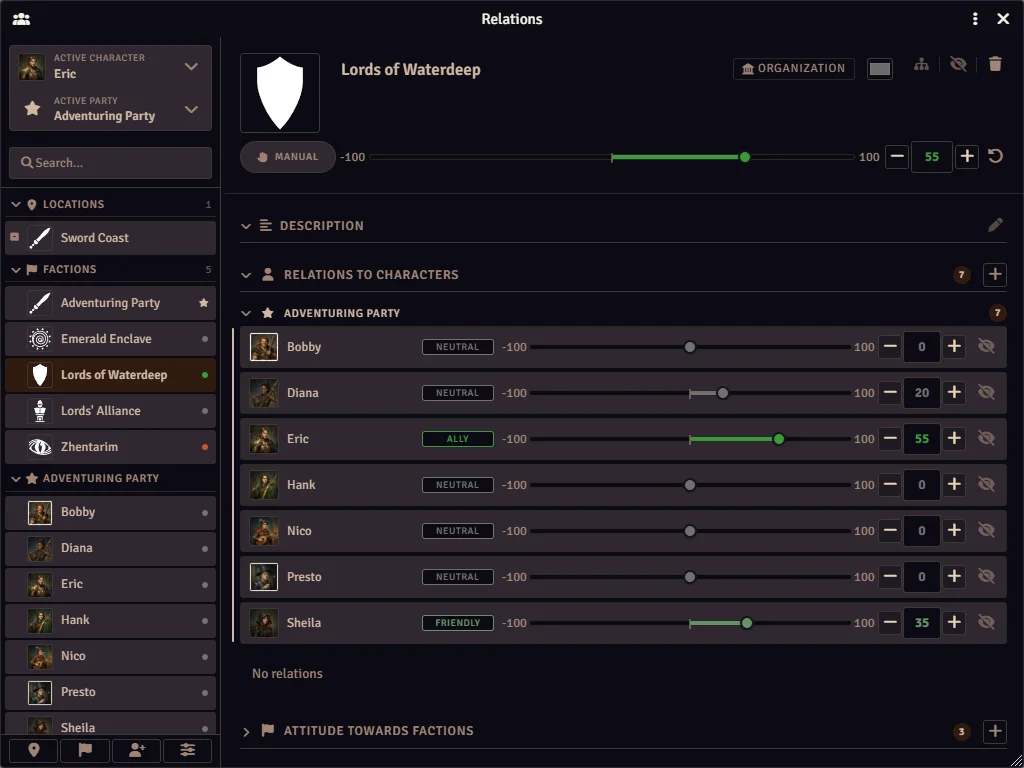Screen dimensions: 1024x768
Task: Decrease Lords of Waterdeep reputation with minus
Action: [x=897, y=157]
